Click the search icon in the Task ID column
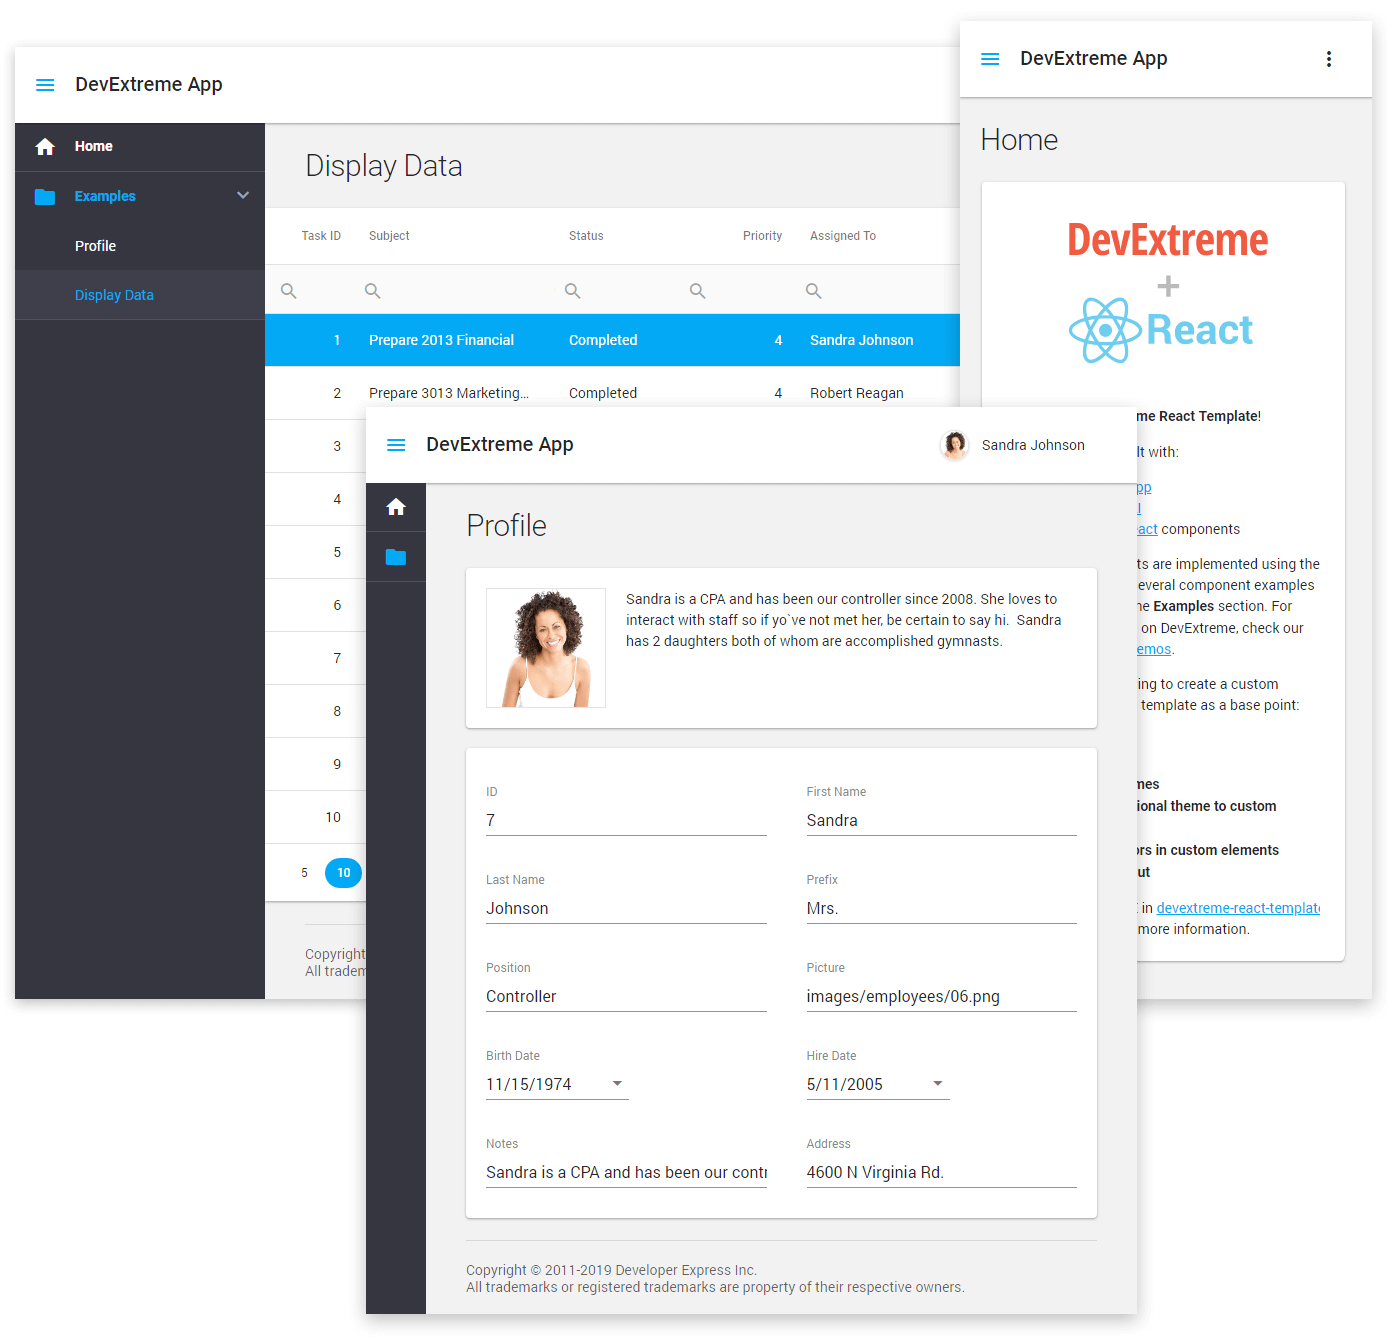 point(288,290)
